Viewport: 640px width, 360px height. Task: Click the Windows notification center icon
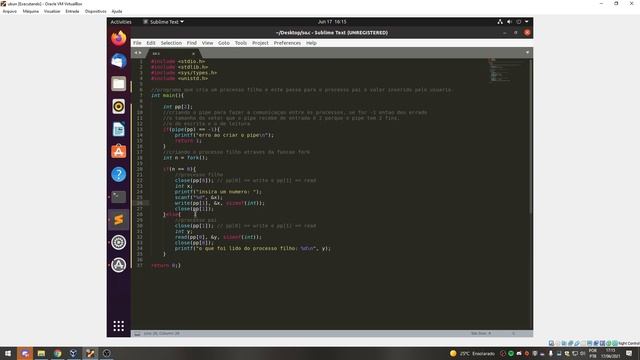(629, 353)
